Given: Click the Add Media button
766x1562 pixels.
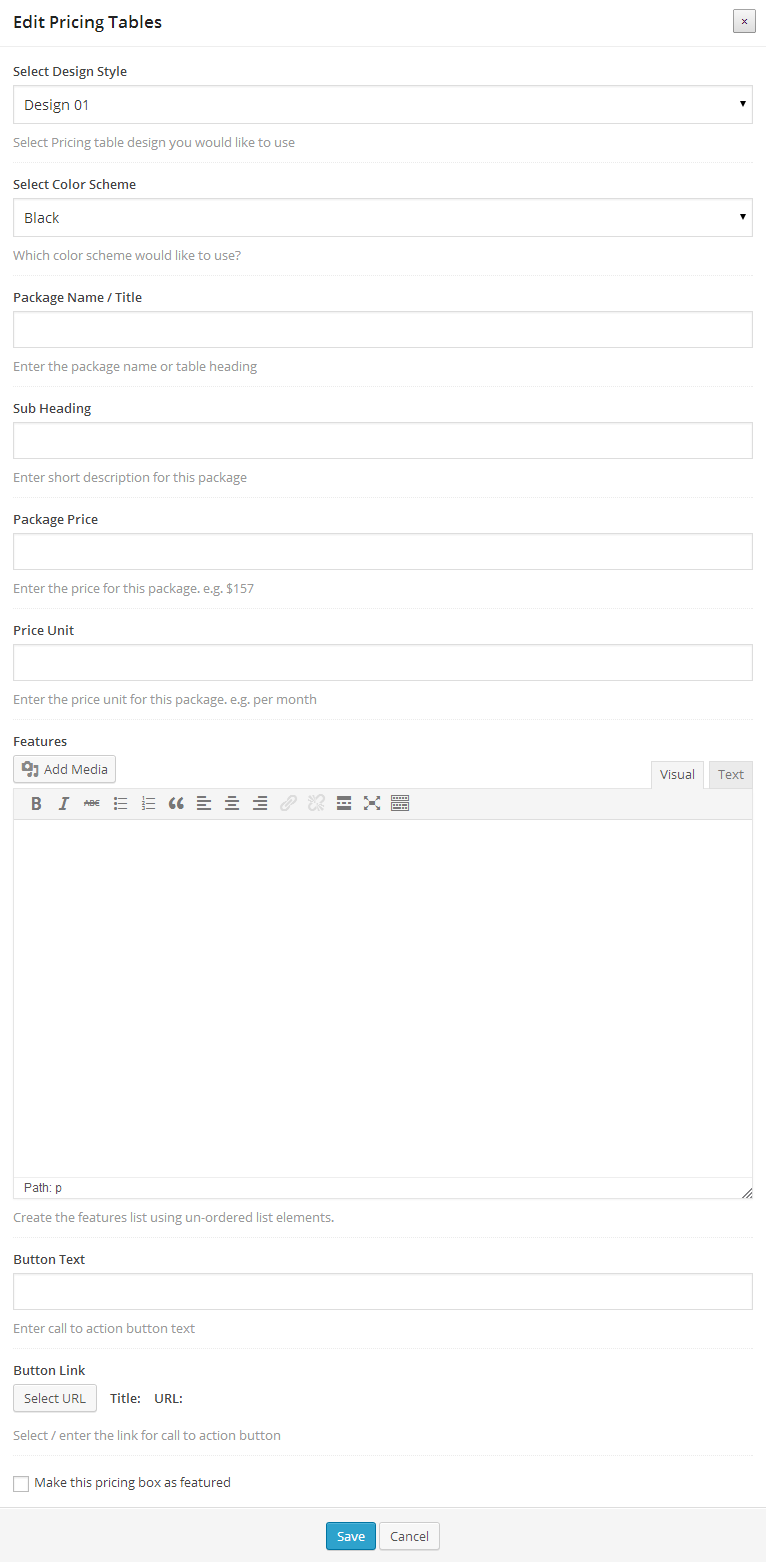Looking at the screenshot, I should click(65, 769).
